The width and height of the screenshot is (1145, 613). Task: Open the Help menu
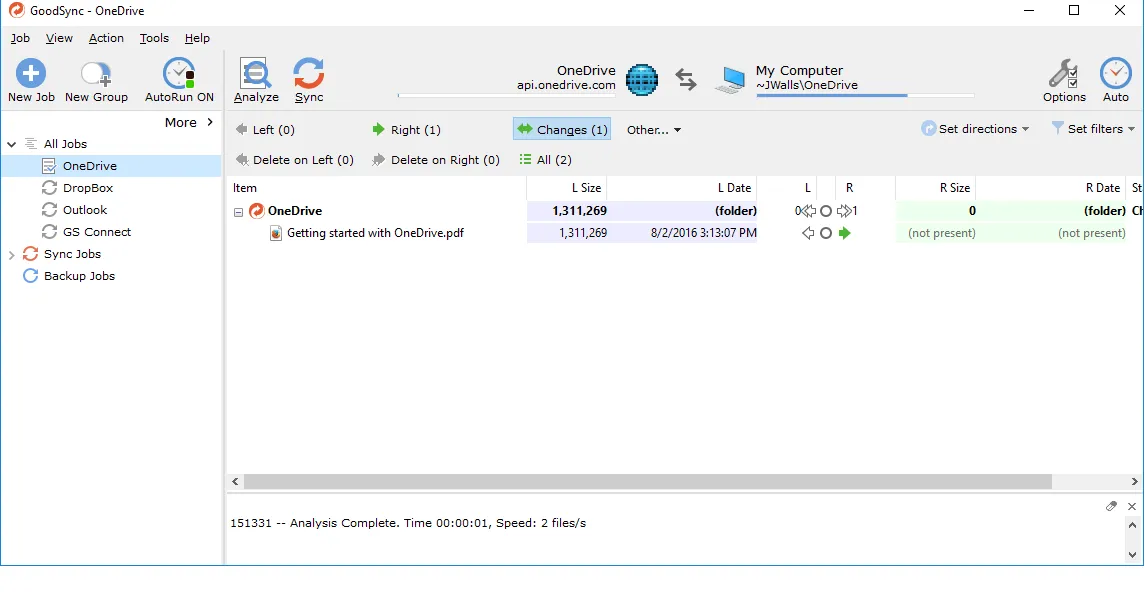[197, 38]
